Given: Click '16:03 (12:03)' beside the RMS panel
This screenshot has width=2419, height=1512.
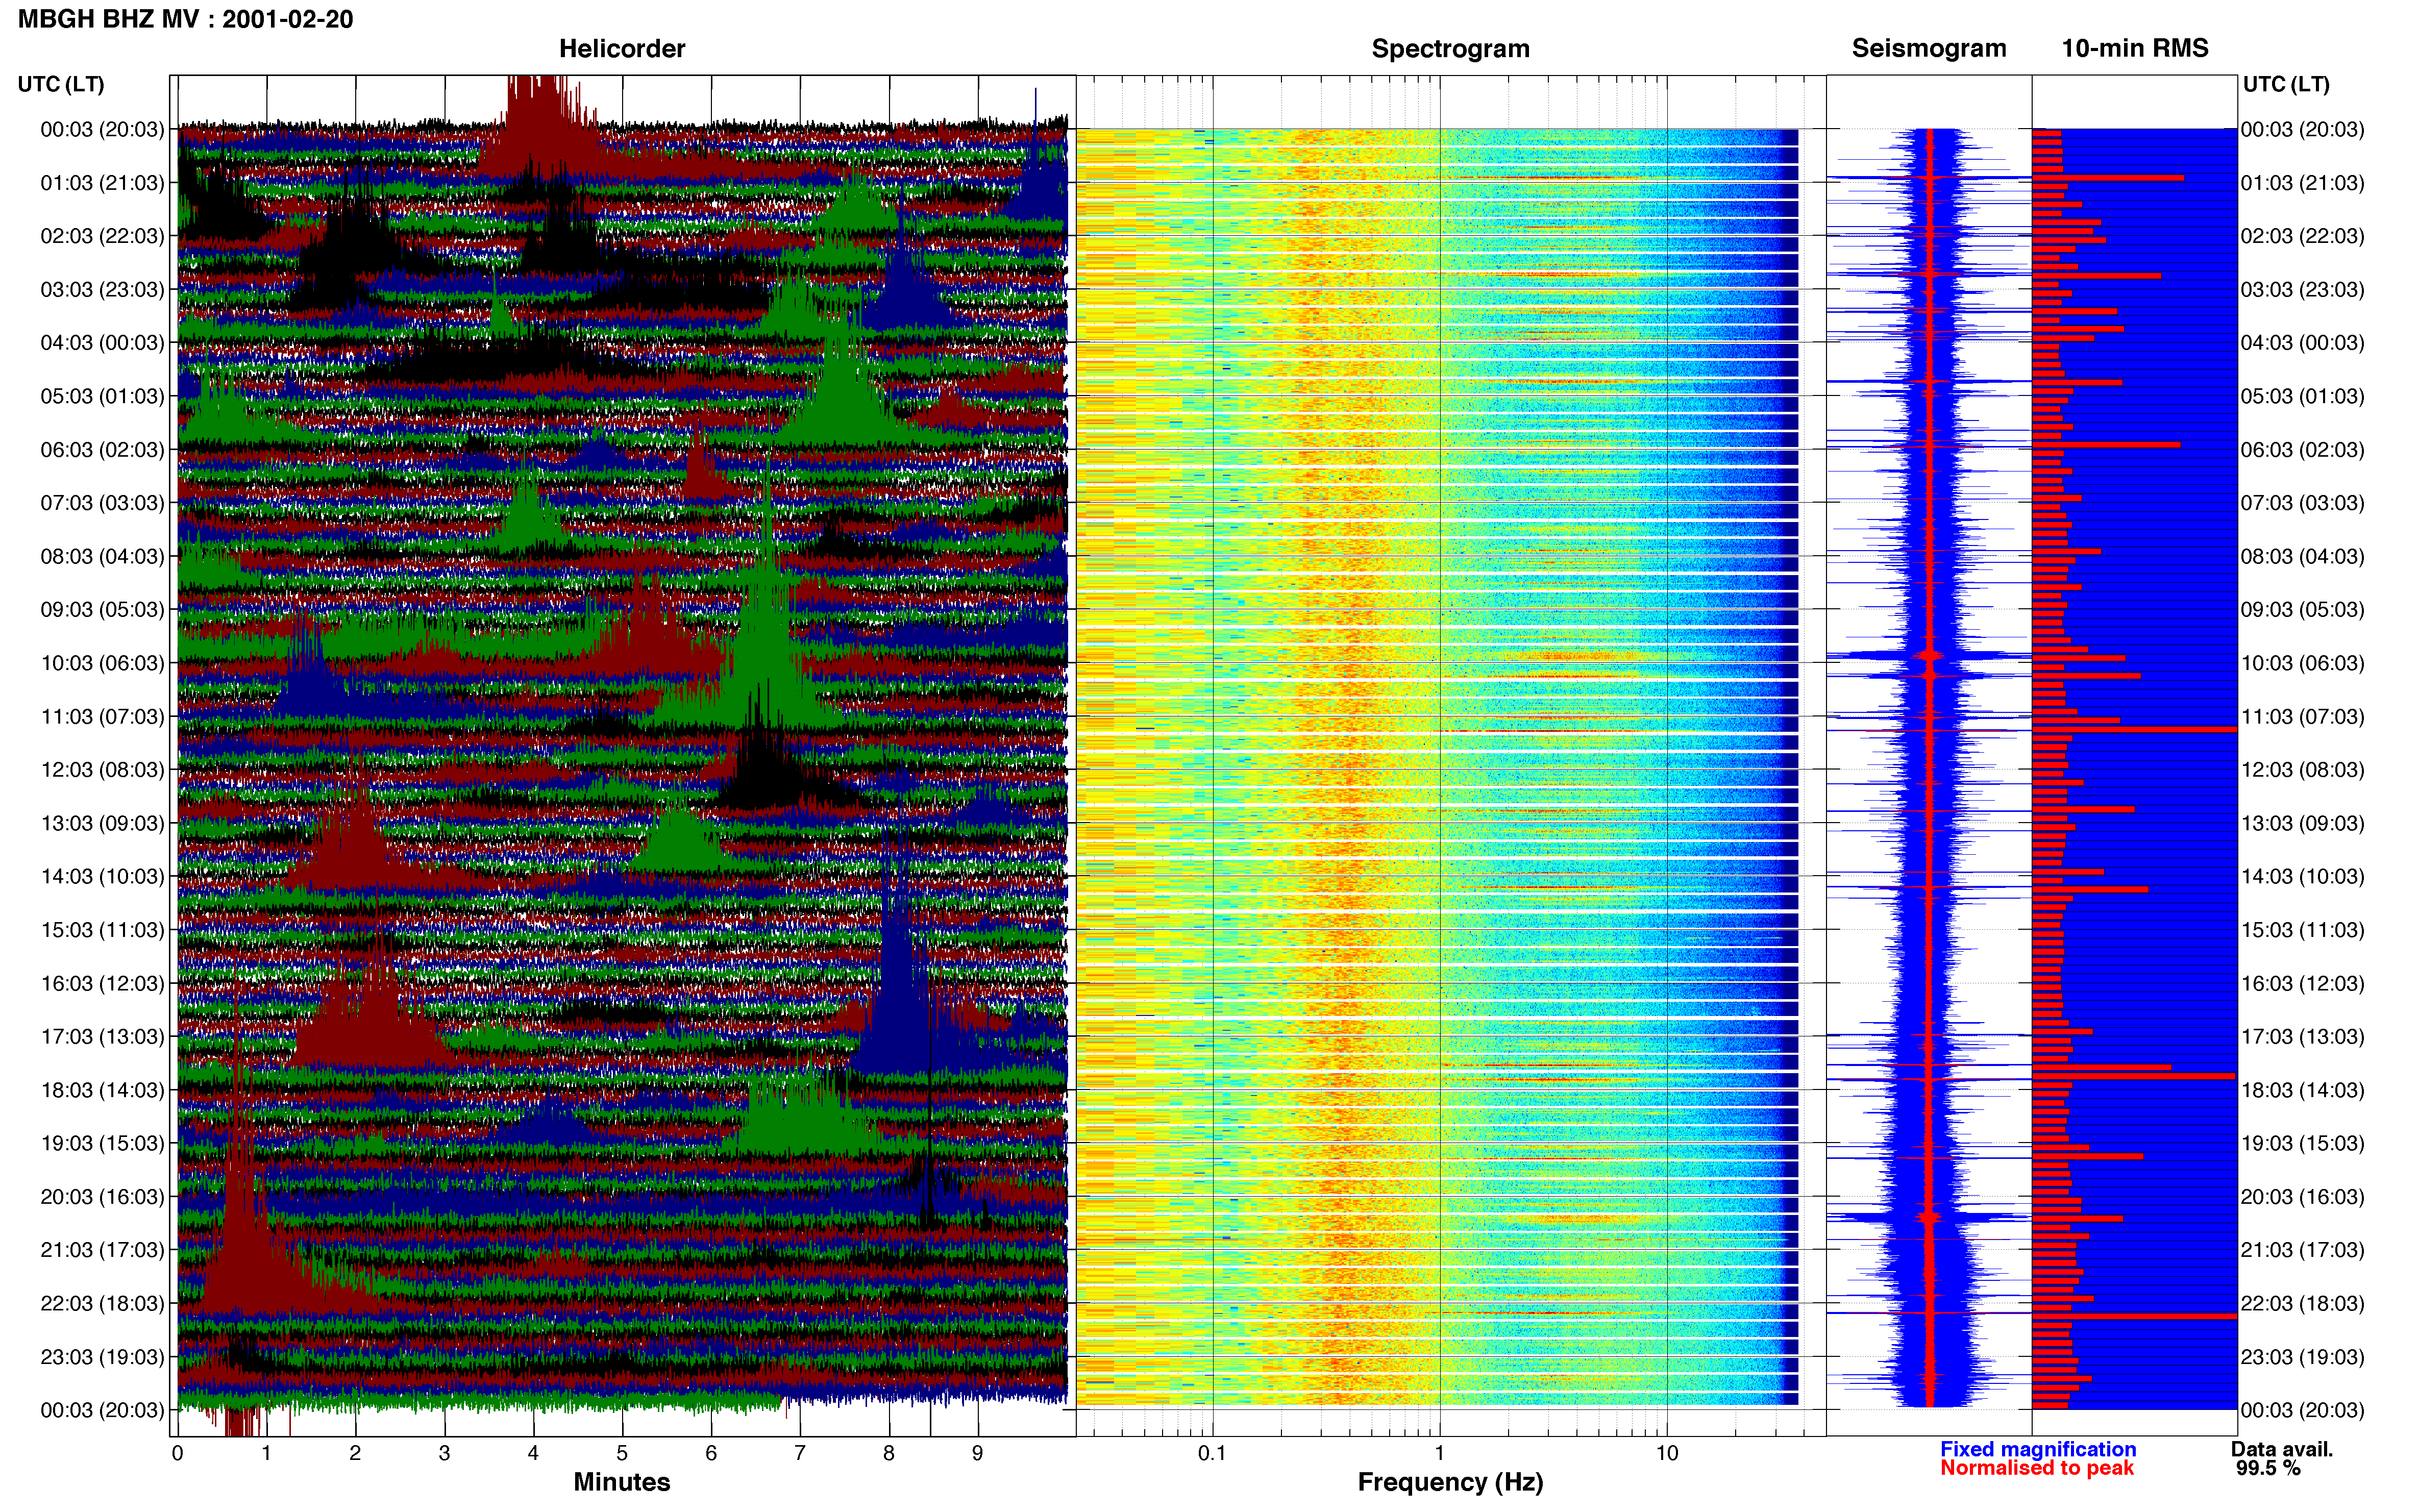Looking at the screenshot, I should click(2302, 983).
